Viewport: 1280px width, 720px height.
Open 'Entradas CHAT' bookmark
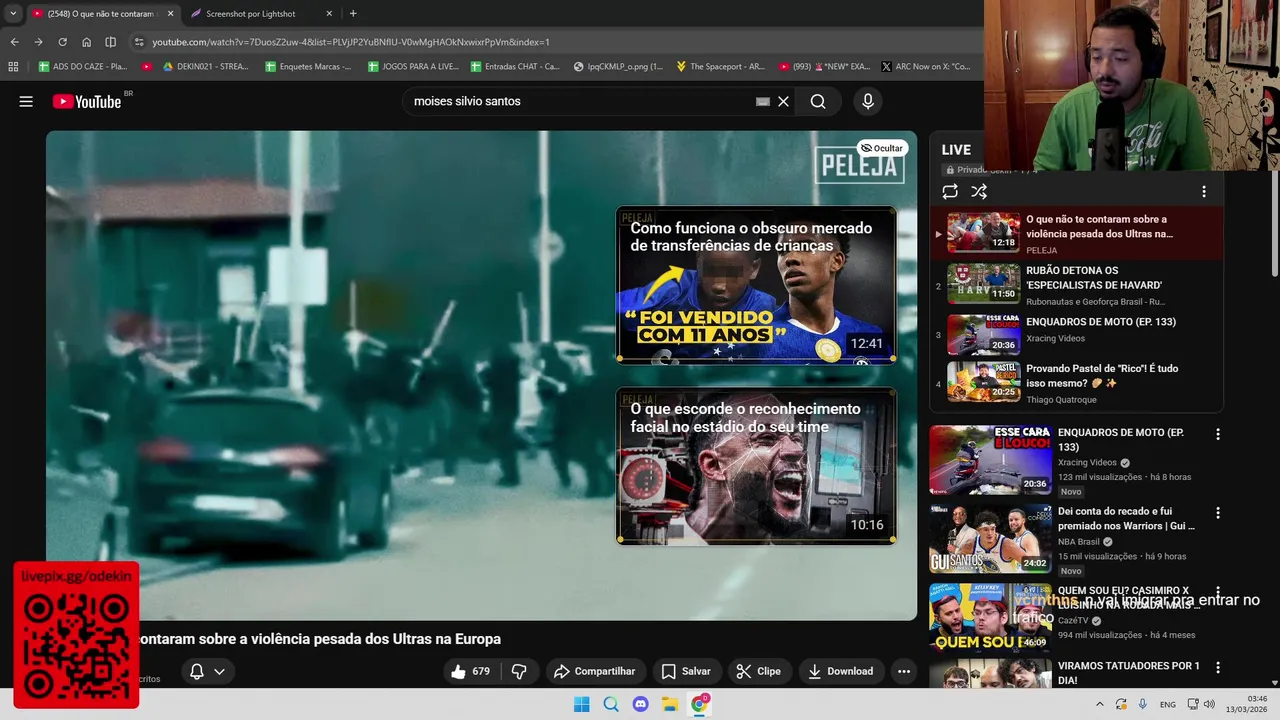(x=515, y=67)
